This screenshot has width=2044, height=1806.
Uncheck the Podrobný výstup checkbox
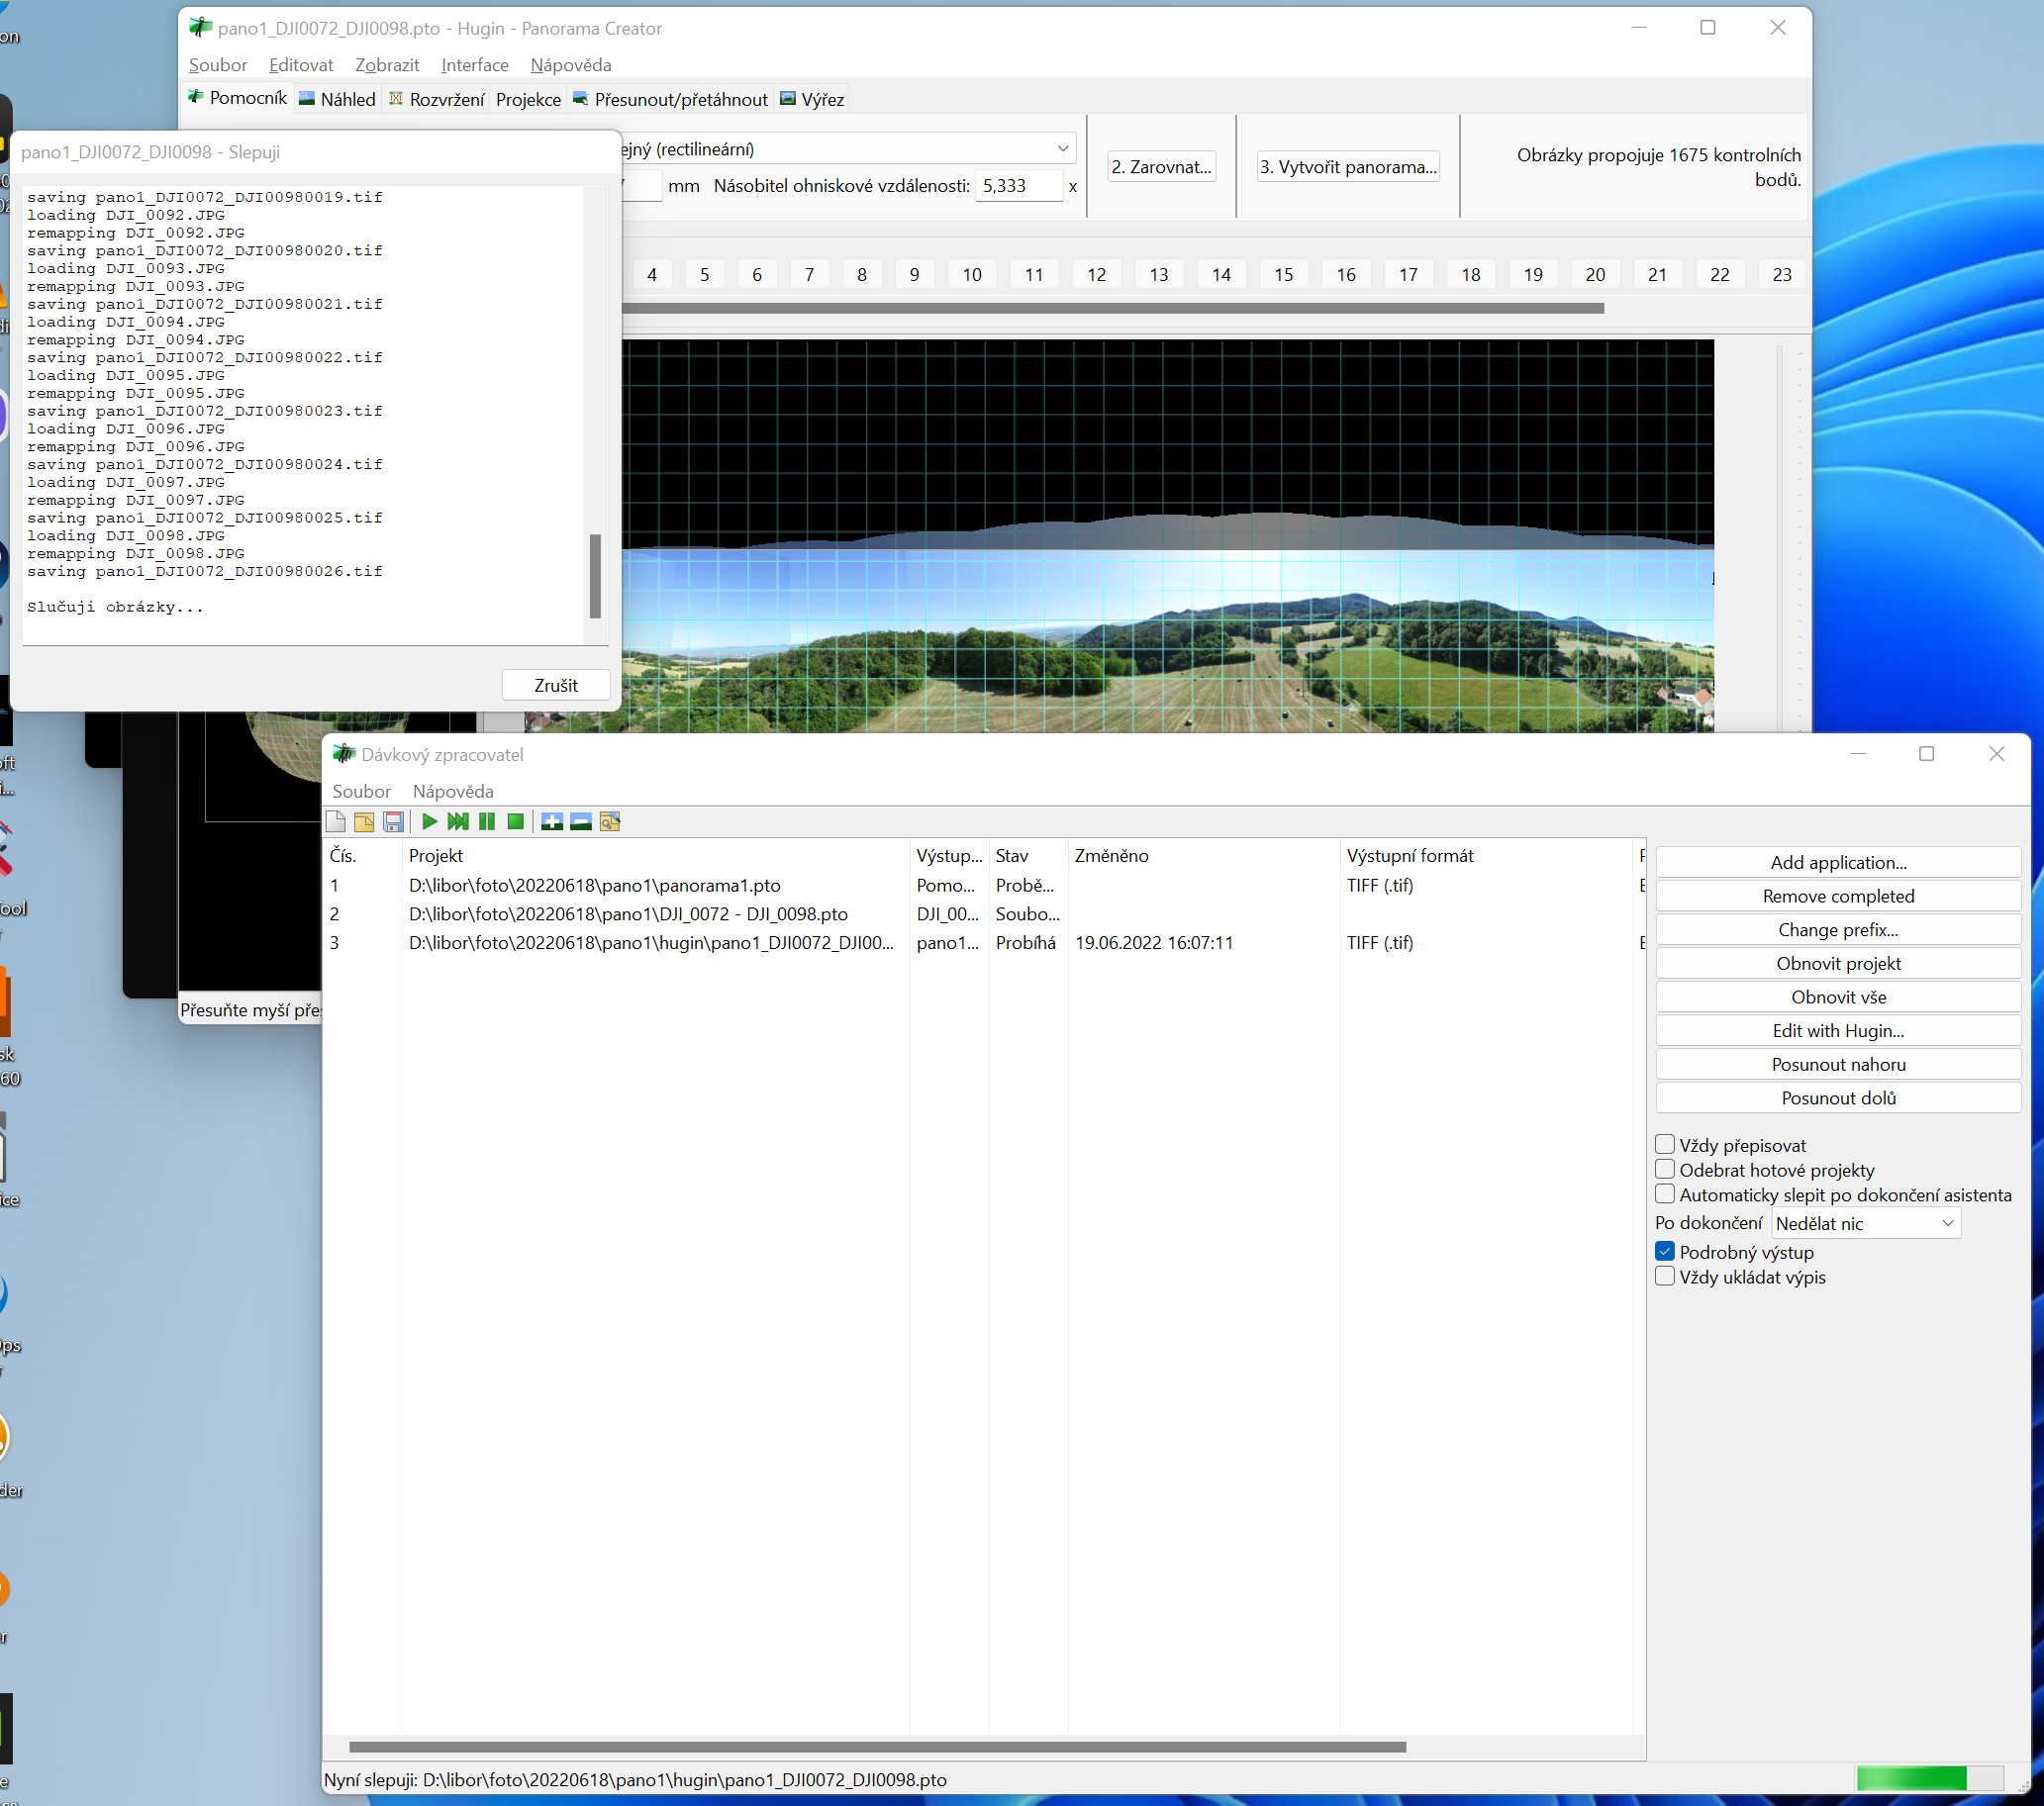[1665, 1252]
